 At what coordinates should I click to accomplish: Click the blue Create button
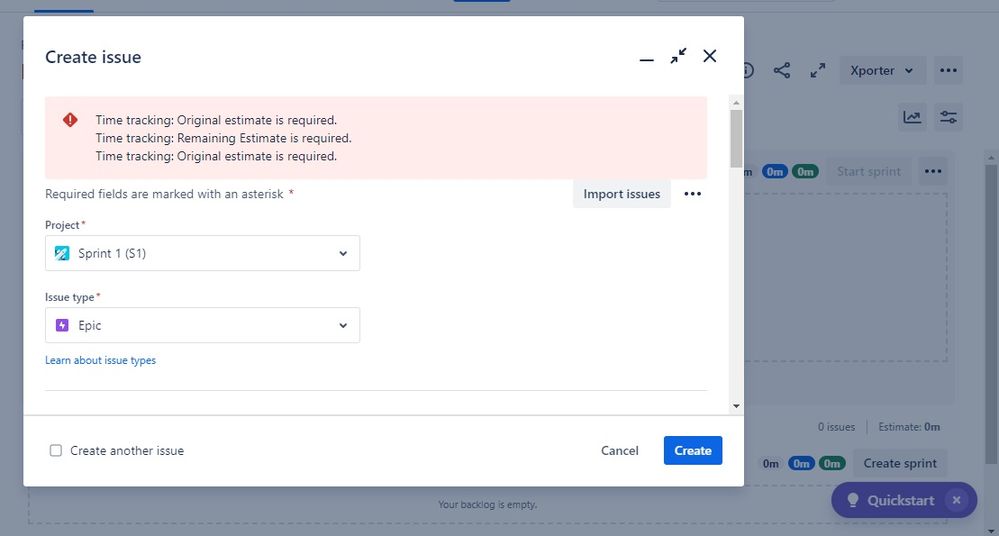[x=693, y=451]
